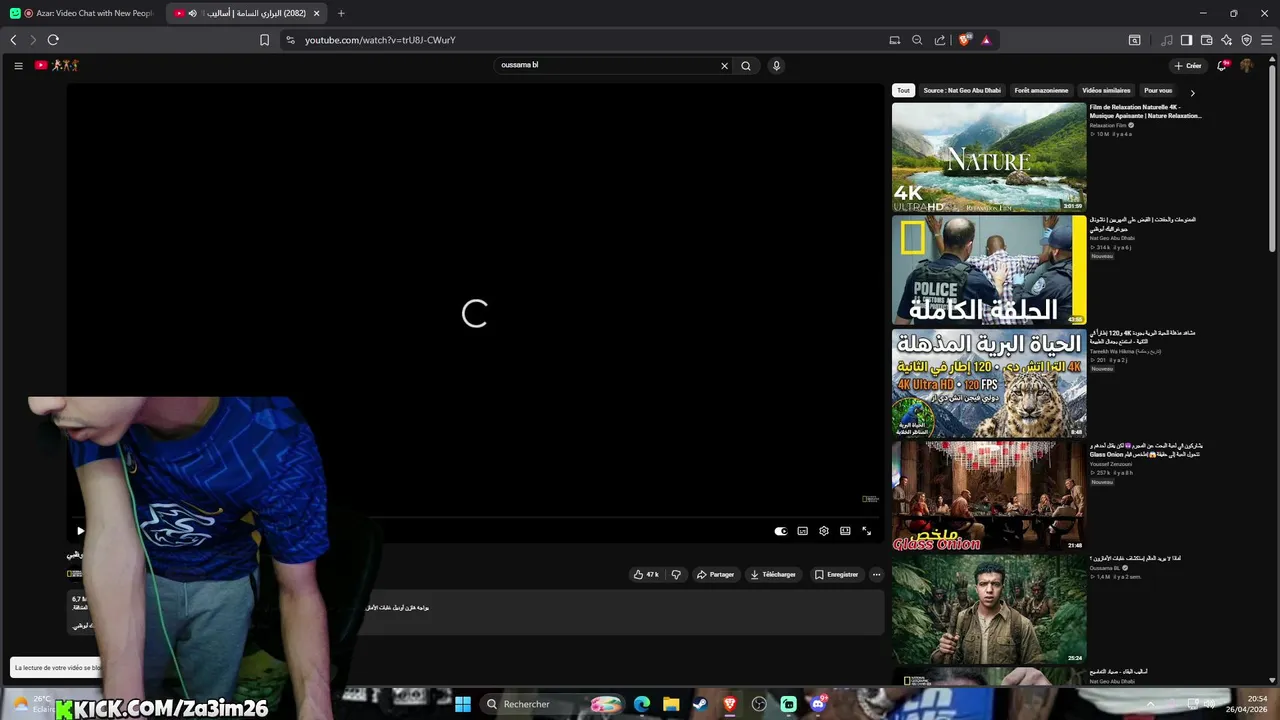Reload the page

[x=53, y=40]
